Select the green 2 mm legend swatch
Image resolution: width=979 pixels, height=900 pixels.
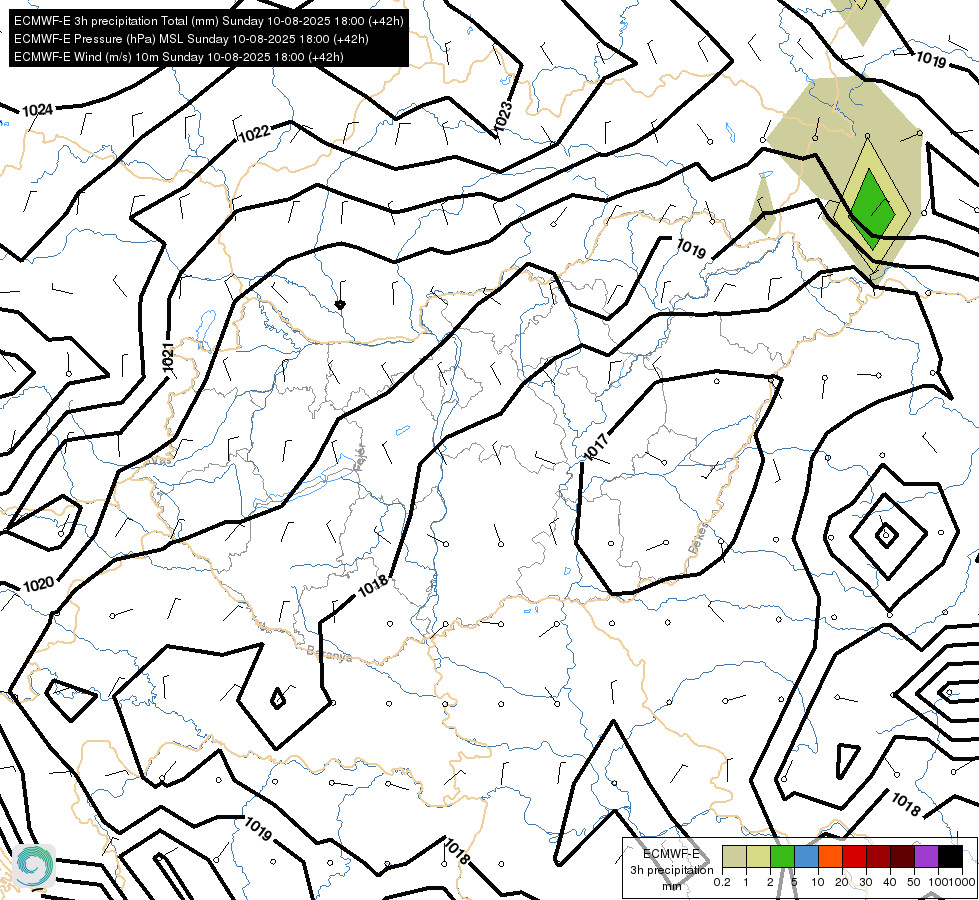click(782, 856)
